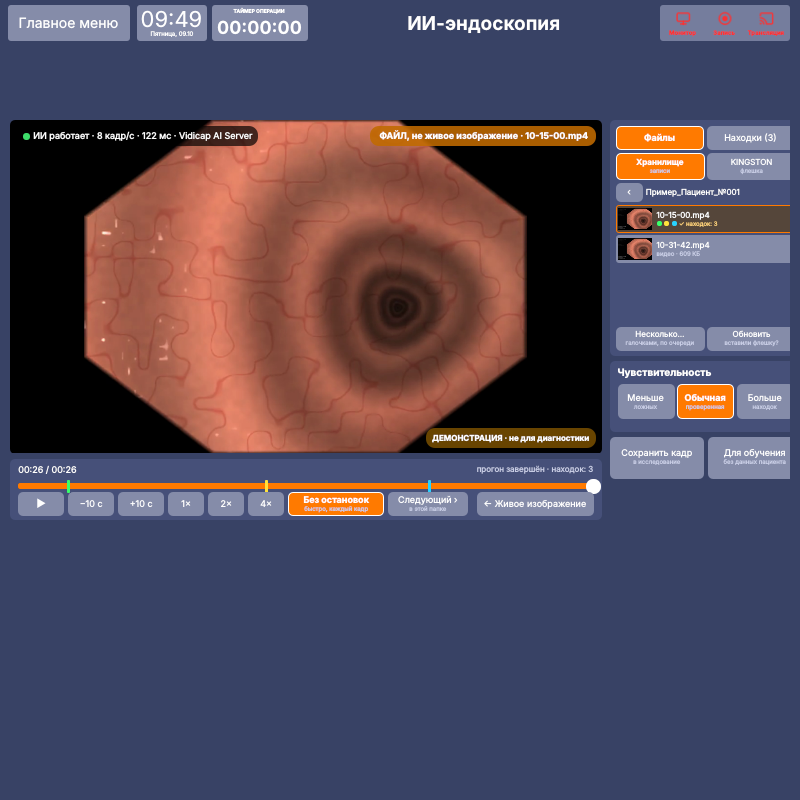Open the 10-31-42.mp4 thumbnail
800x800 pixels.
tap(635, 249)
